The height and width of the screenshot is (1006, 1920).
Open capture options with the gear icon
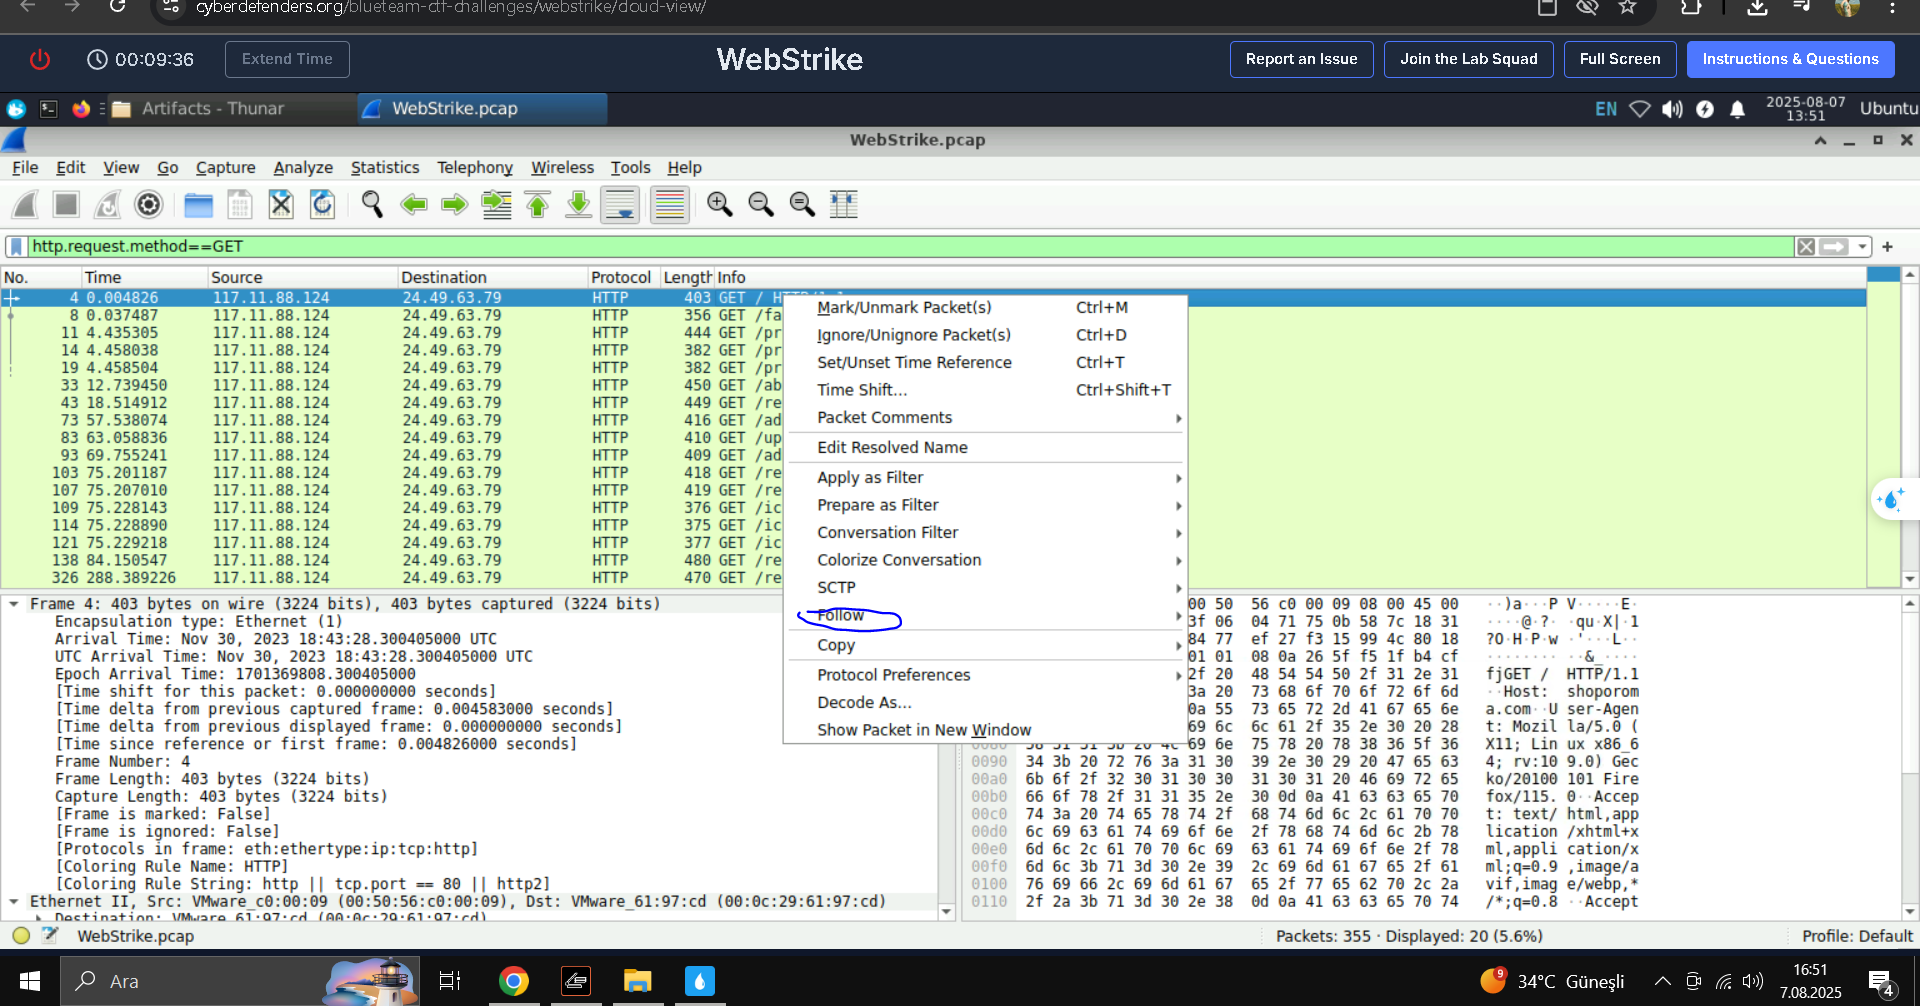click(x=148, y=205)
